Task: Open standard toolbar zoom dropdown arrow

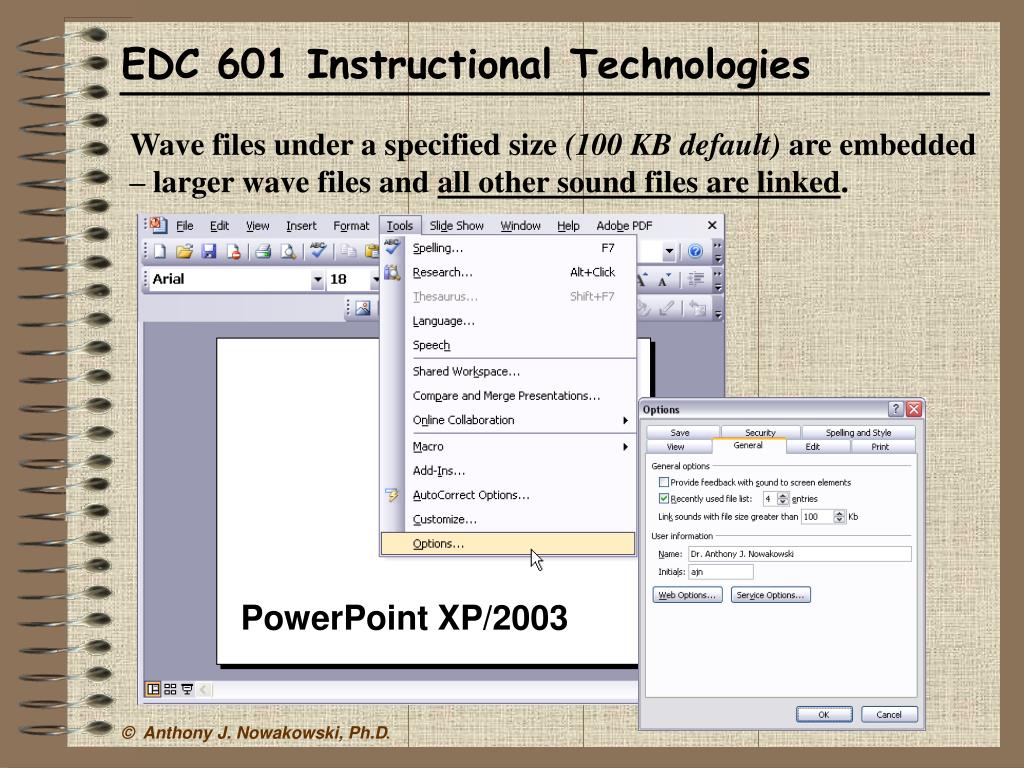Action: pos(669,251)
